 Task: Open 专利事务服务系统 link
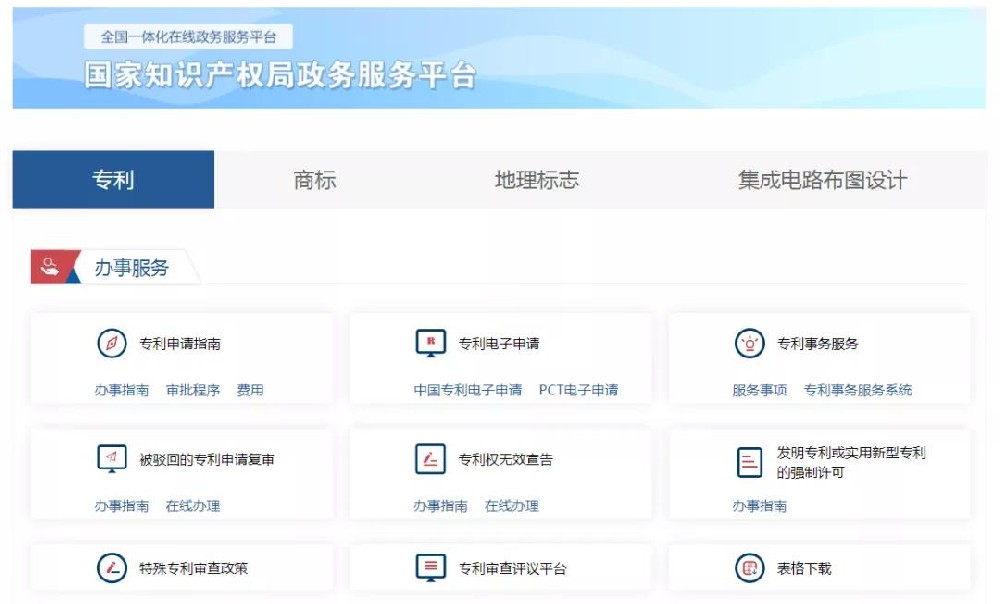858,390
